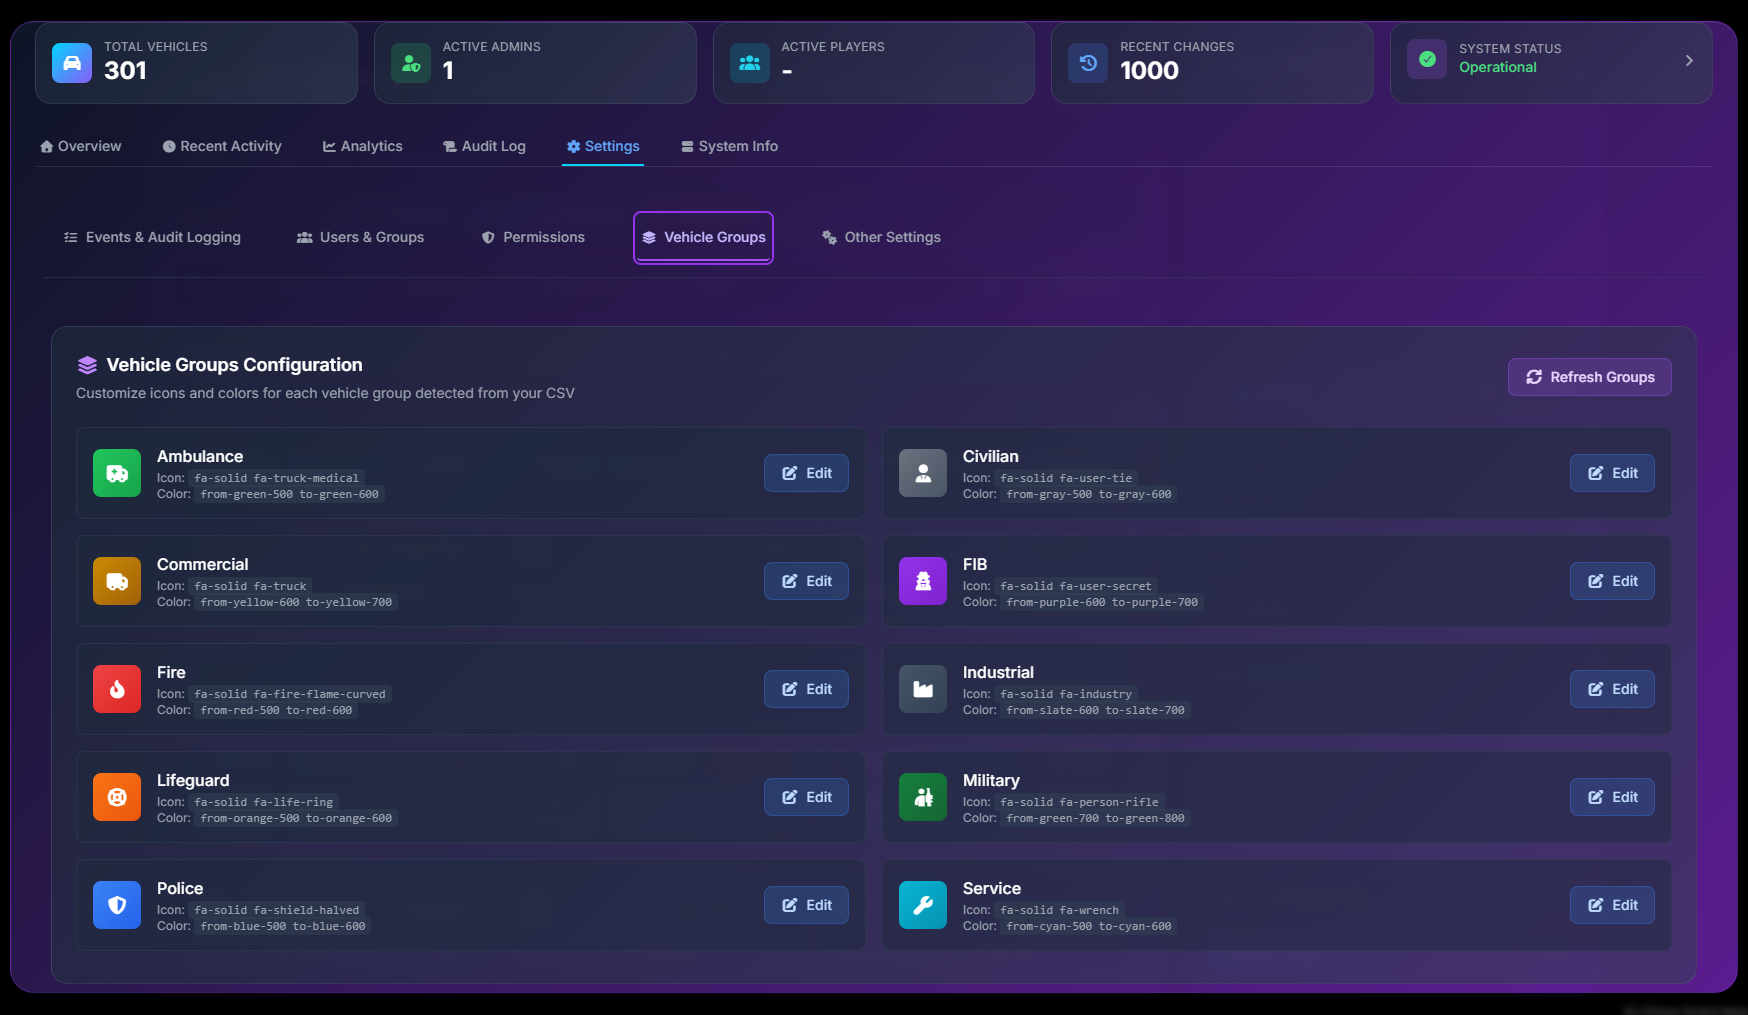Click the green Military rifle icon
The image size is (1748, 1015).
(x=922, y=797)
